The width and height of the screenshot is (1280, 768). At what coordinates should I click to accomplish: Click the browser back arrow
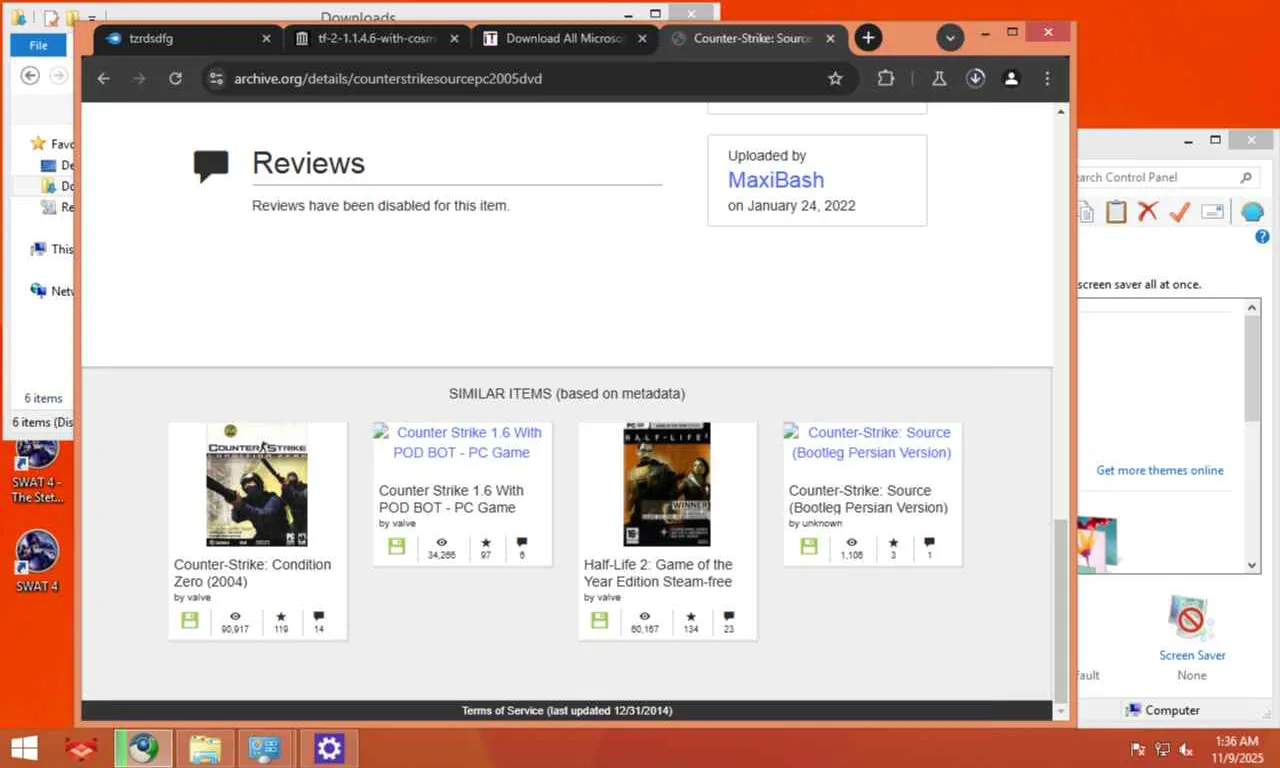pos(103,78)
